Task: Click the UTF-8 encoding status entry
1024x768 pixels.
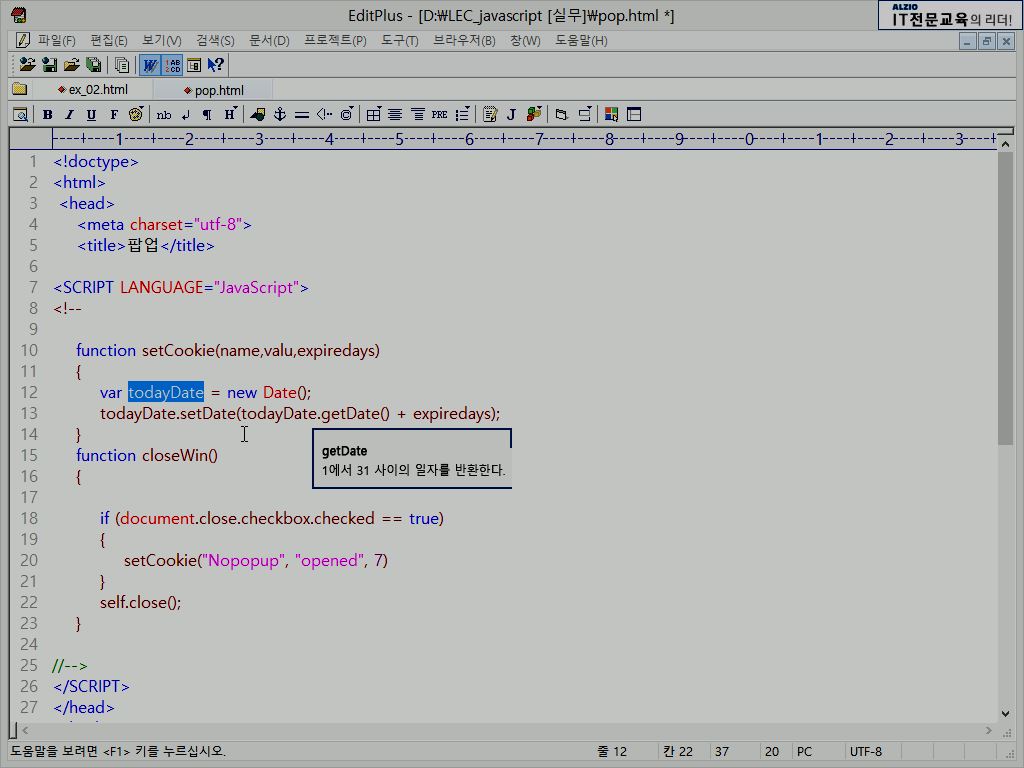Action: coord(866,752)
